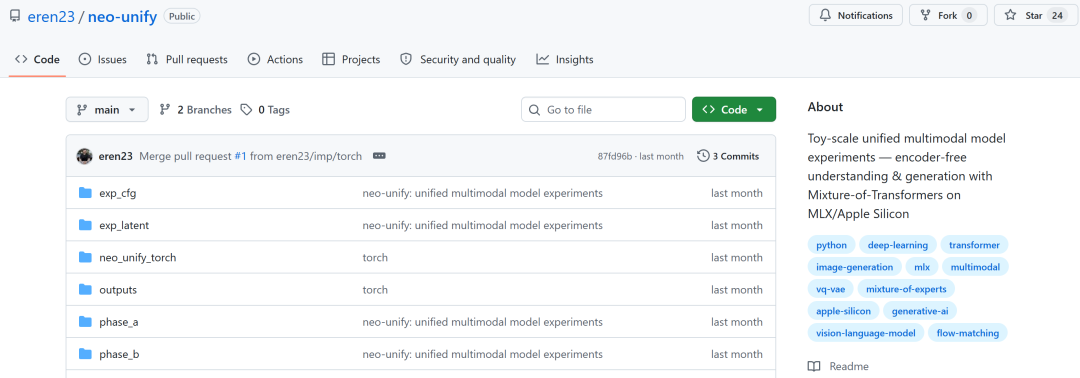Switch to the Actions tab

[276, 59]
